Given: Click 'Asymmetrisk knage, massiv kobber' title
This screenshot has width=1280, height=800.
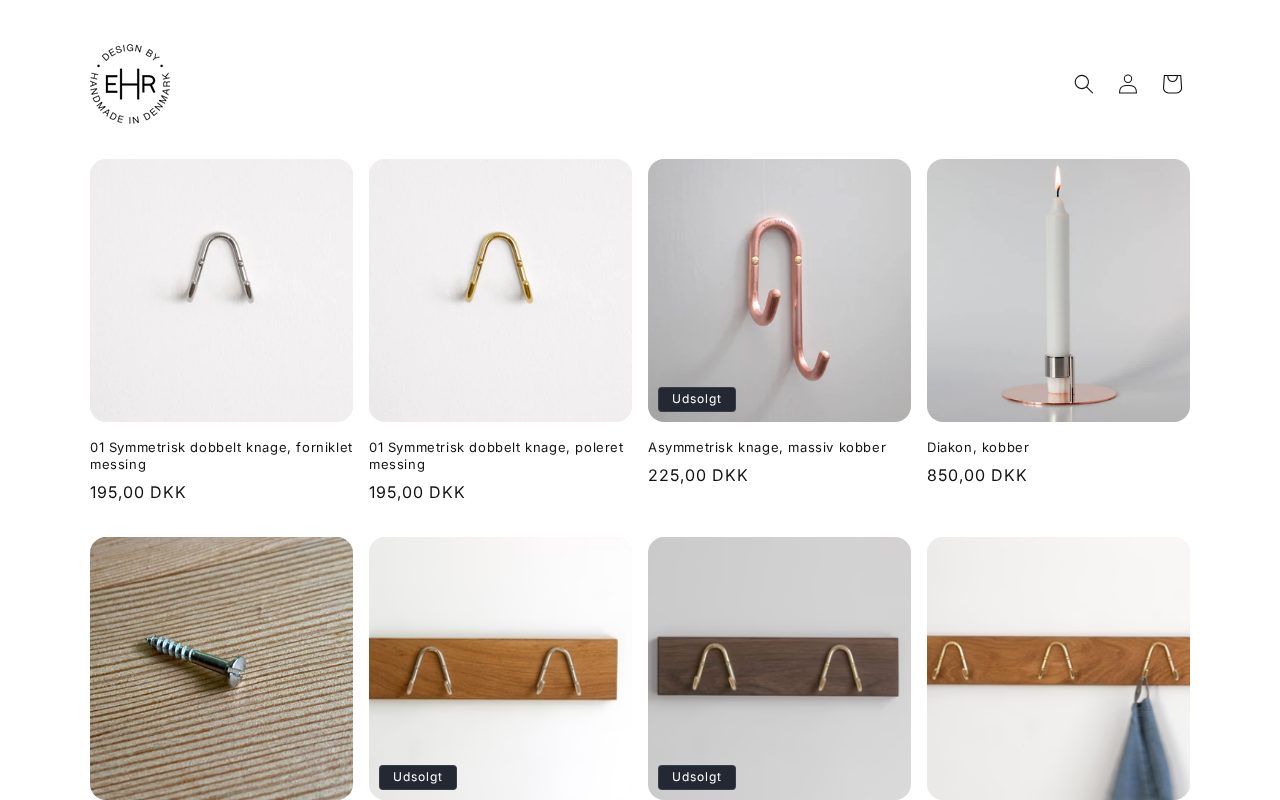Looking at the screenshot, I should [x=767, y=448].
